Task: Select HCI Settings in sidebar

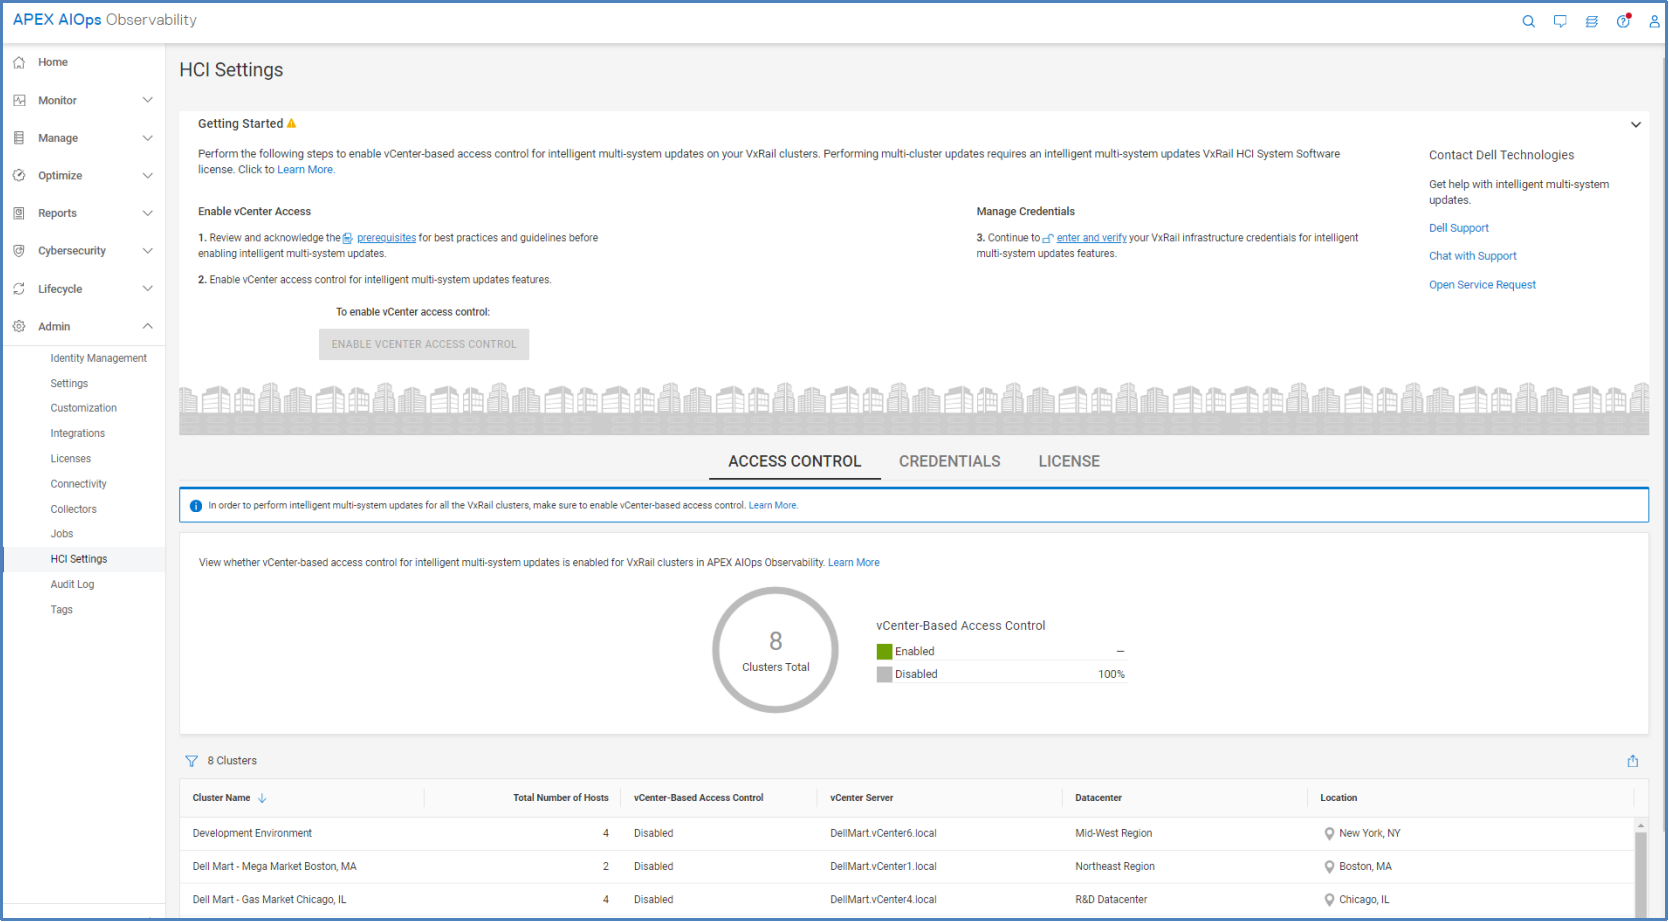Action: 79,559
